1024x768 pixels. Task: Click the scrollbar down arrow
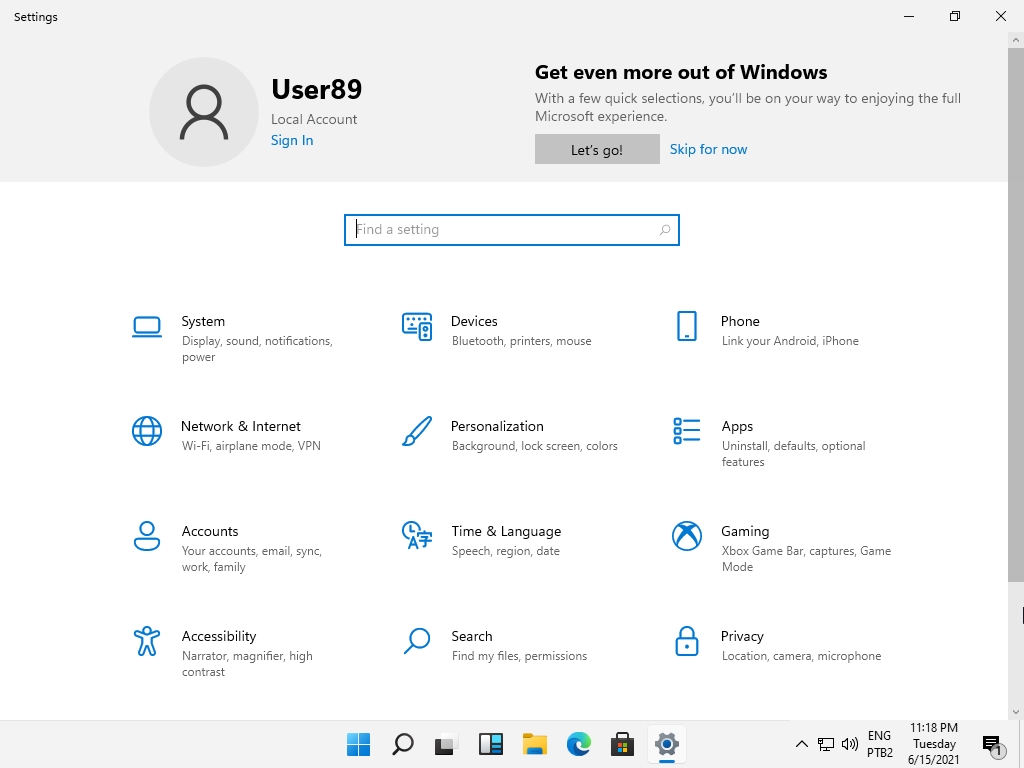tap(1016, 712)
